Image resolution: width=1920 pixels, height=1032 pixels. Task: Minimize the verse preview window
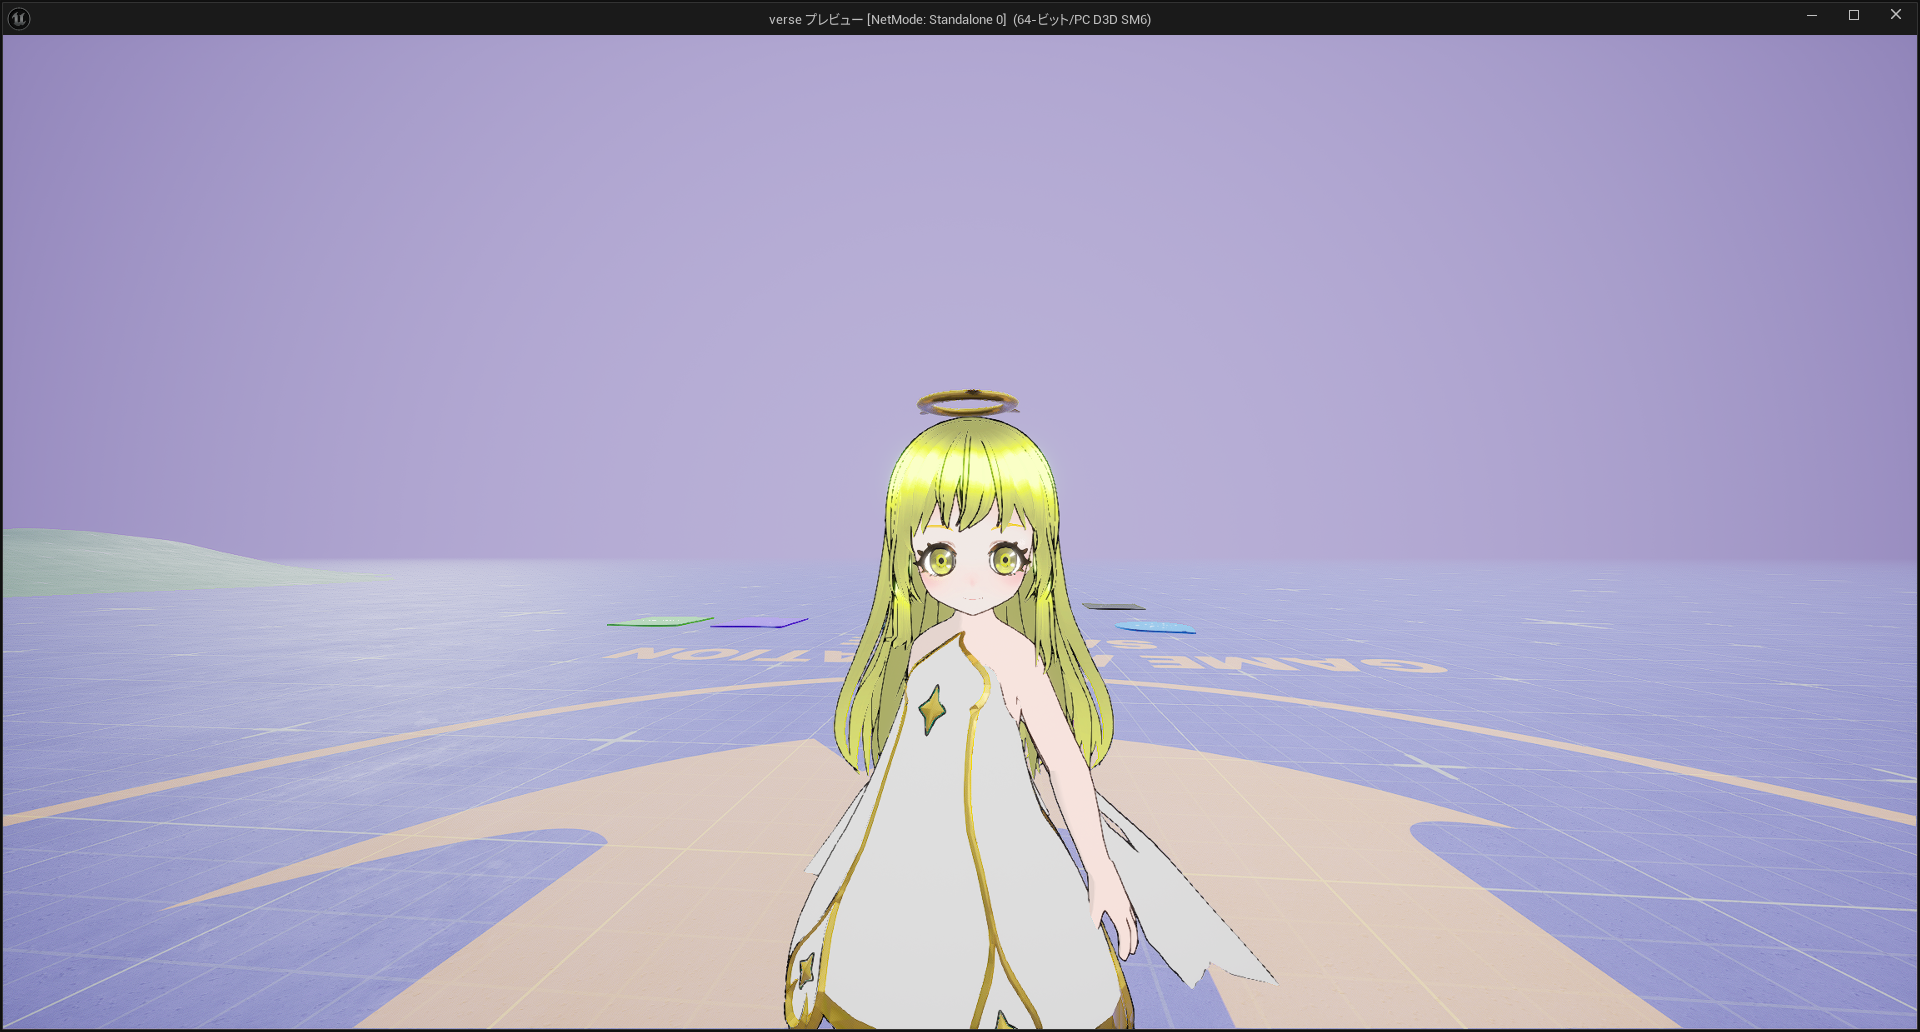click(x=1811, y=15)
